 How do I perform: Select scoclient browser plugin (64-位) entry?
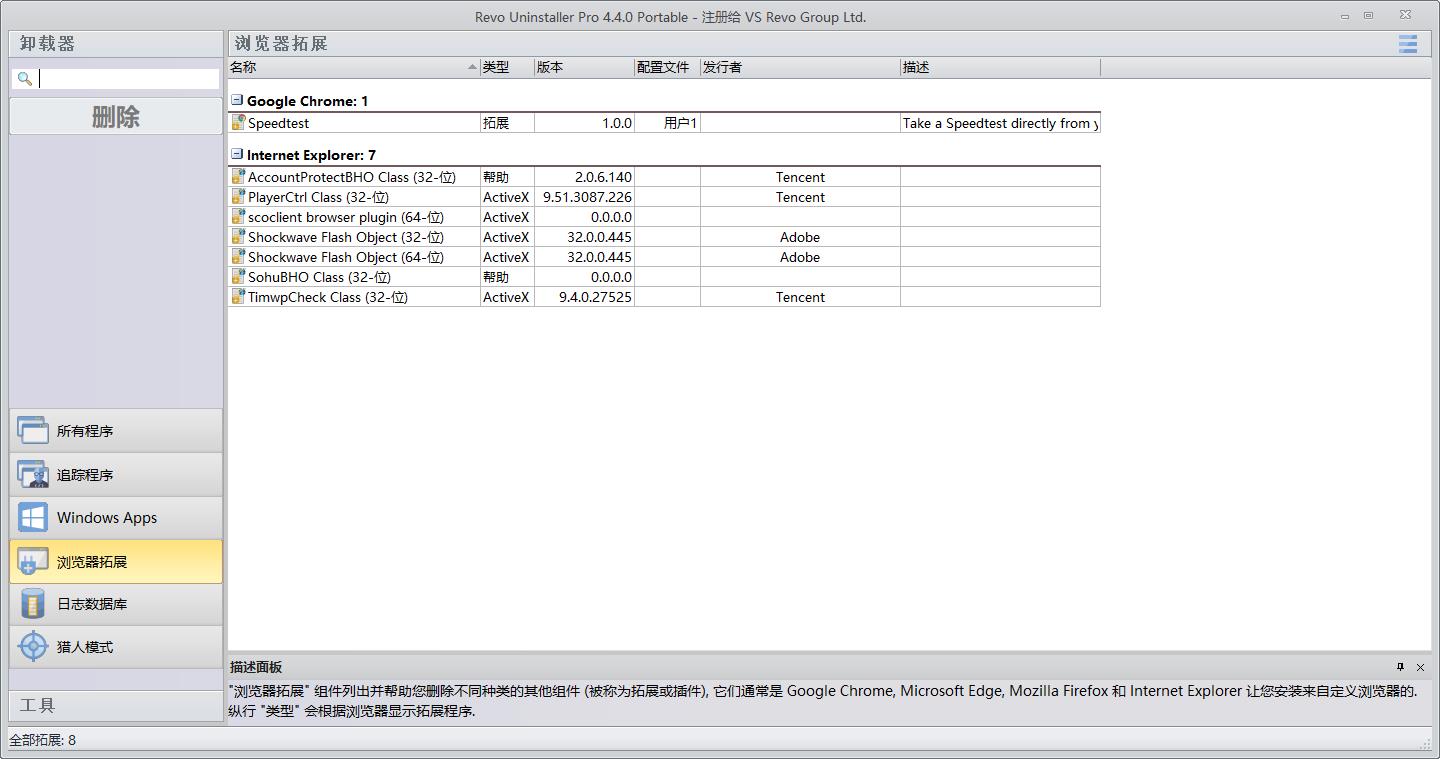click(345, 217)
